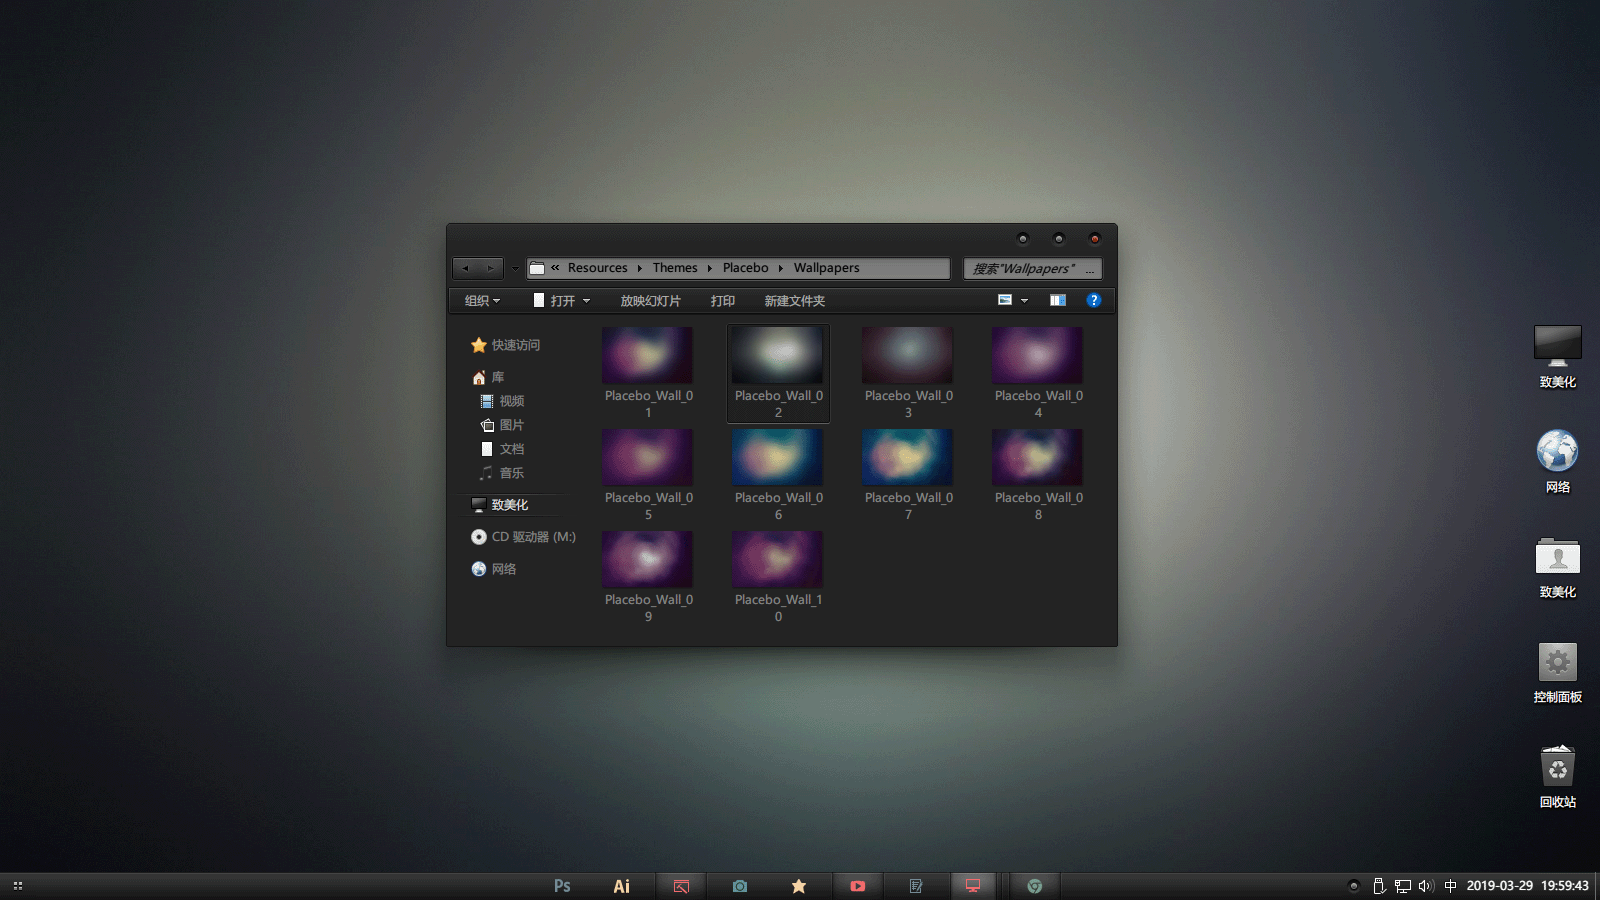Open 图片 pictures library in sidebar
This screenshot has width=1600, height=900.
pos(511,425)
